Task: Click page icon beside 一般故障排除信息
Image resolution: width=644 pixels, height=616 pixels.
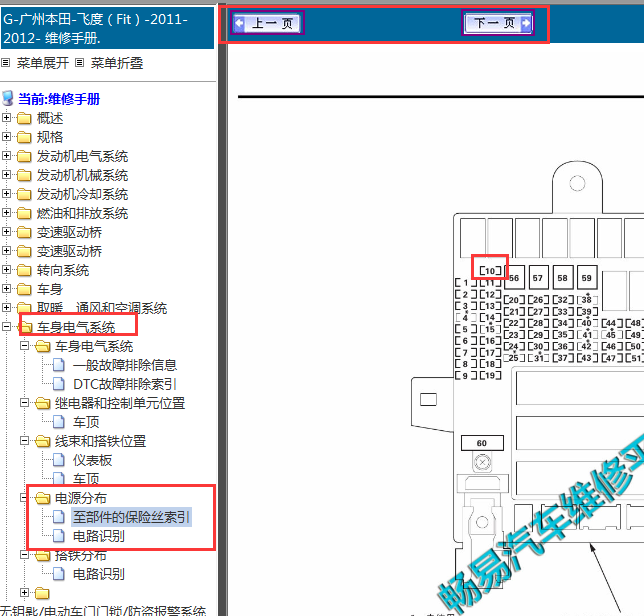Action: (x=59, y=365)
